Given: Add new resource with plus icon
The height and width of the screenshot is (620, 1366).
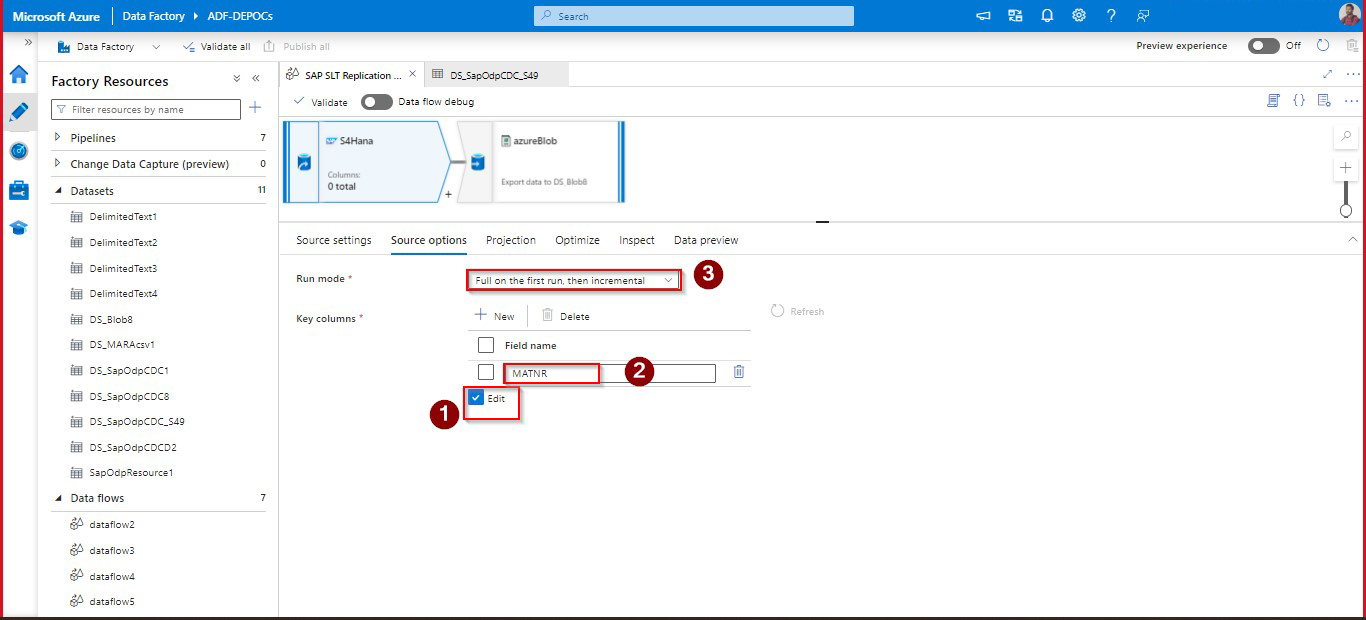Looking at the screenshot, I should pos(255,108).
